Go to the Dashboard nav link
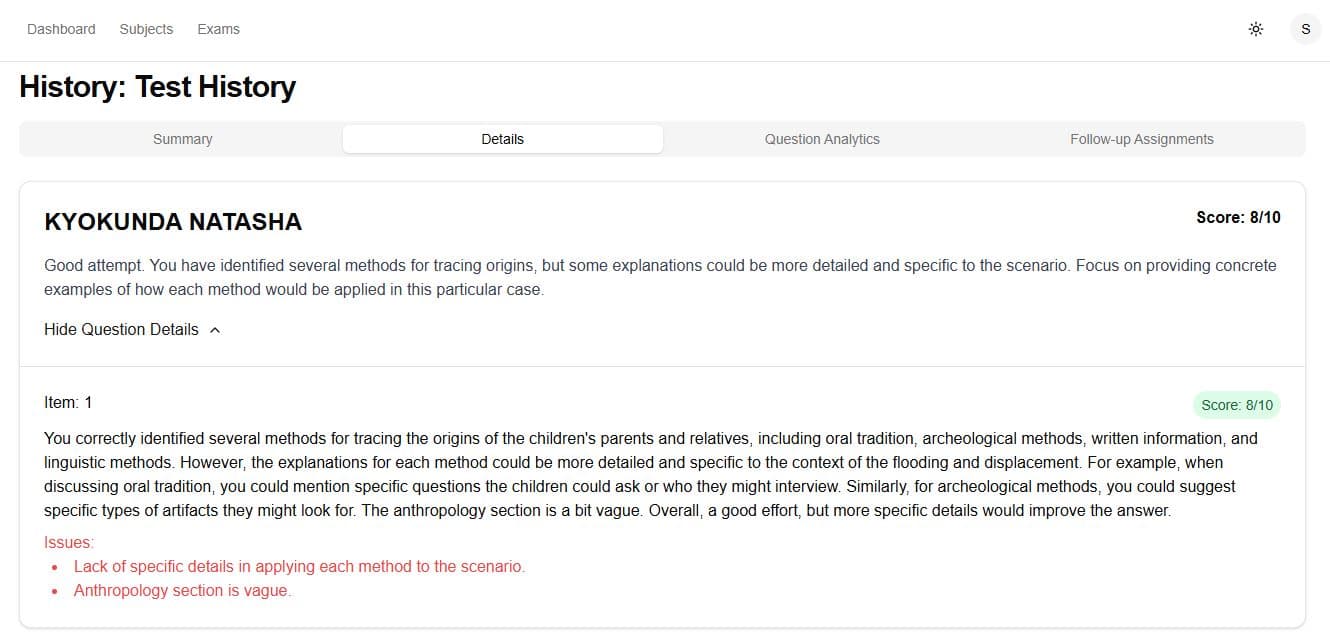The image size is (1330, 635). click(x=61, y=29)
